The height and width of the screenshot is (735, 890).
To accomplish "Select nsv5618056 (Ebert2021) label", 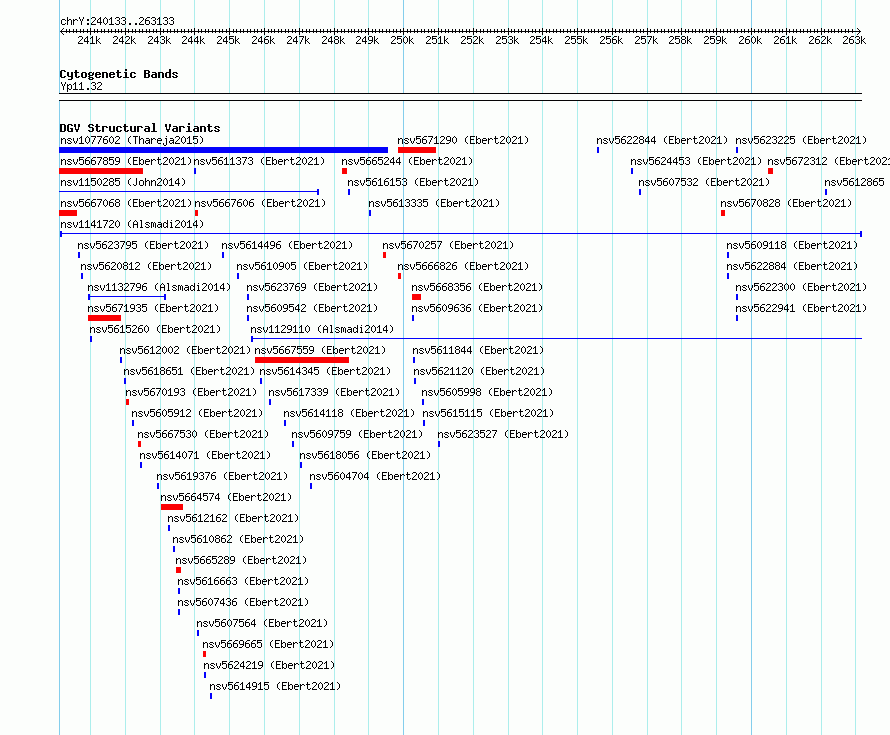I will 365,455.
